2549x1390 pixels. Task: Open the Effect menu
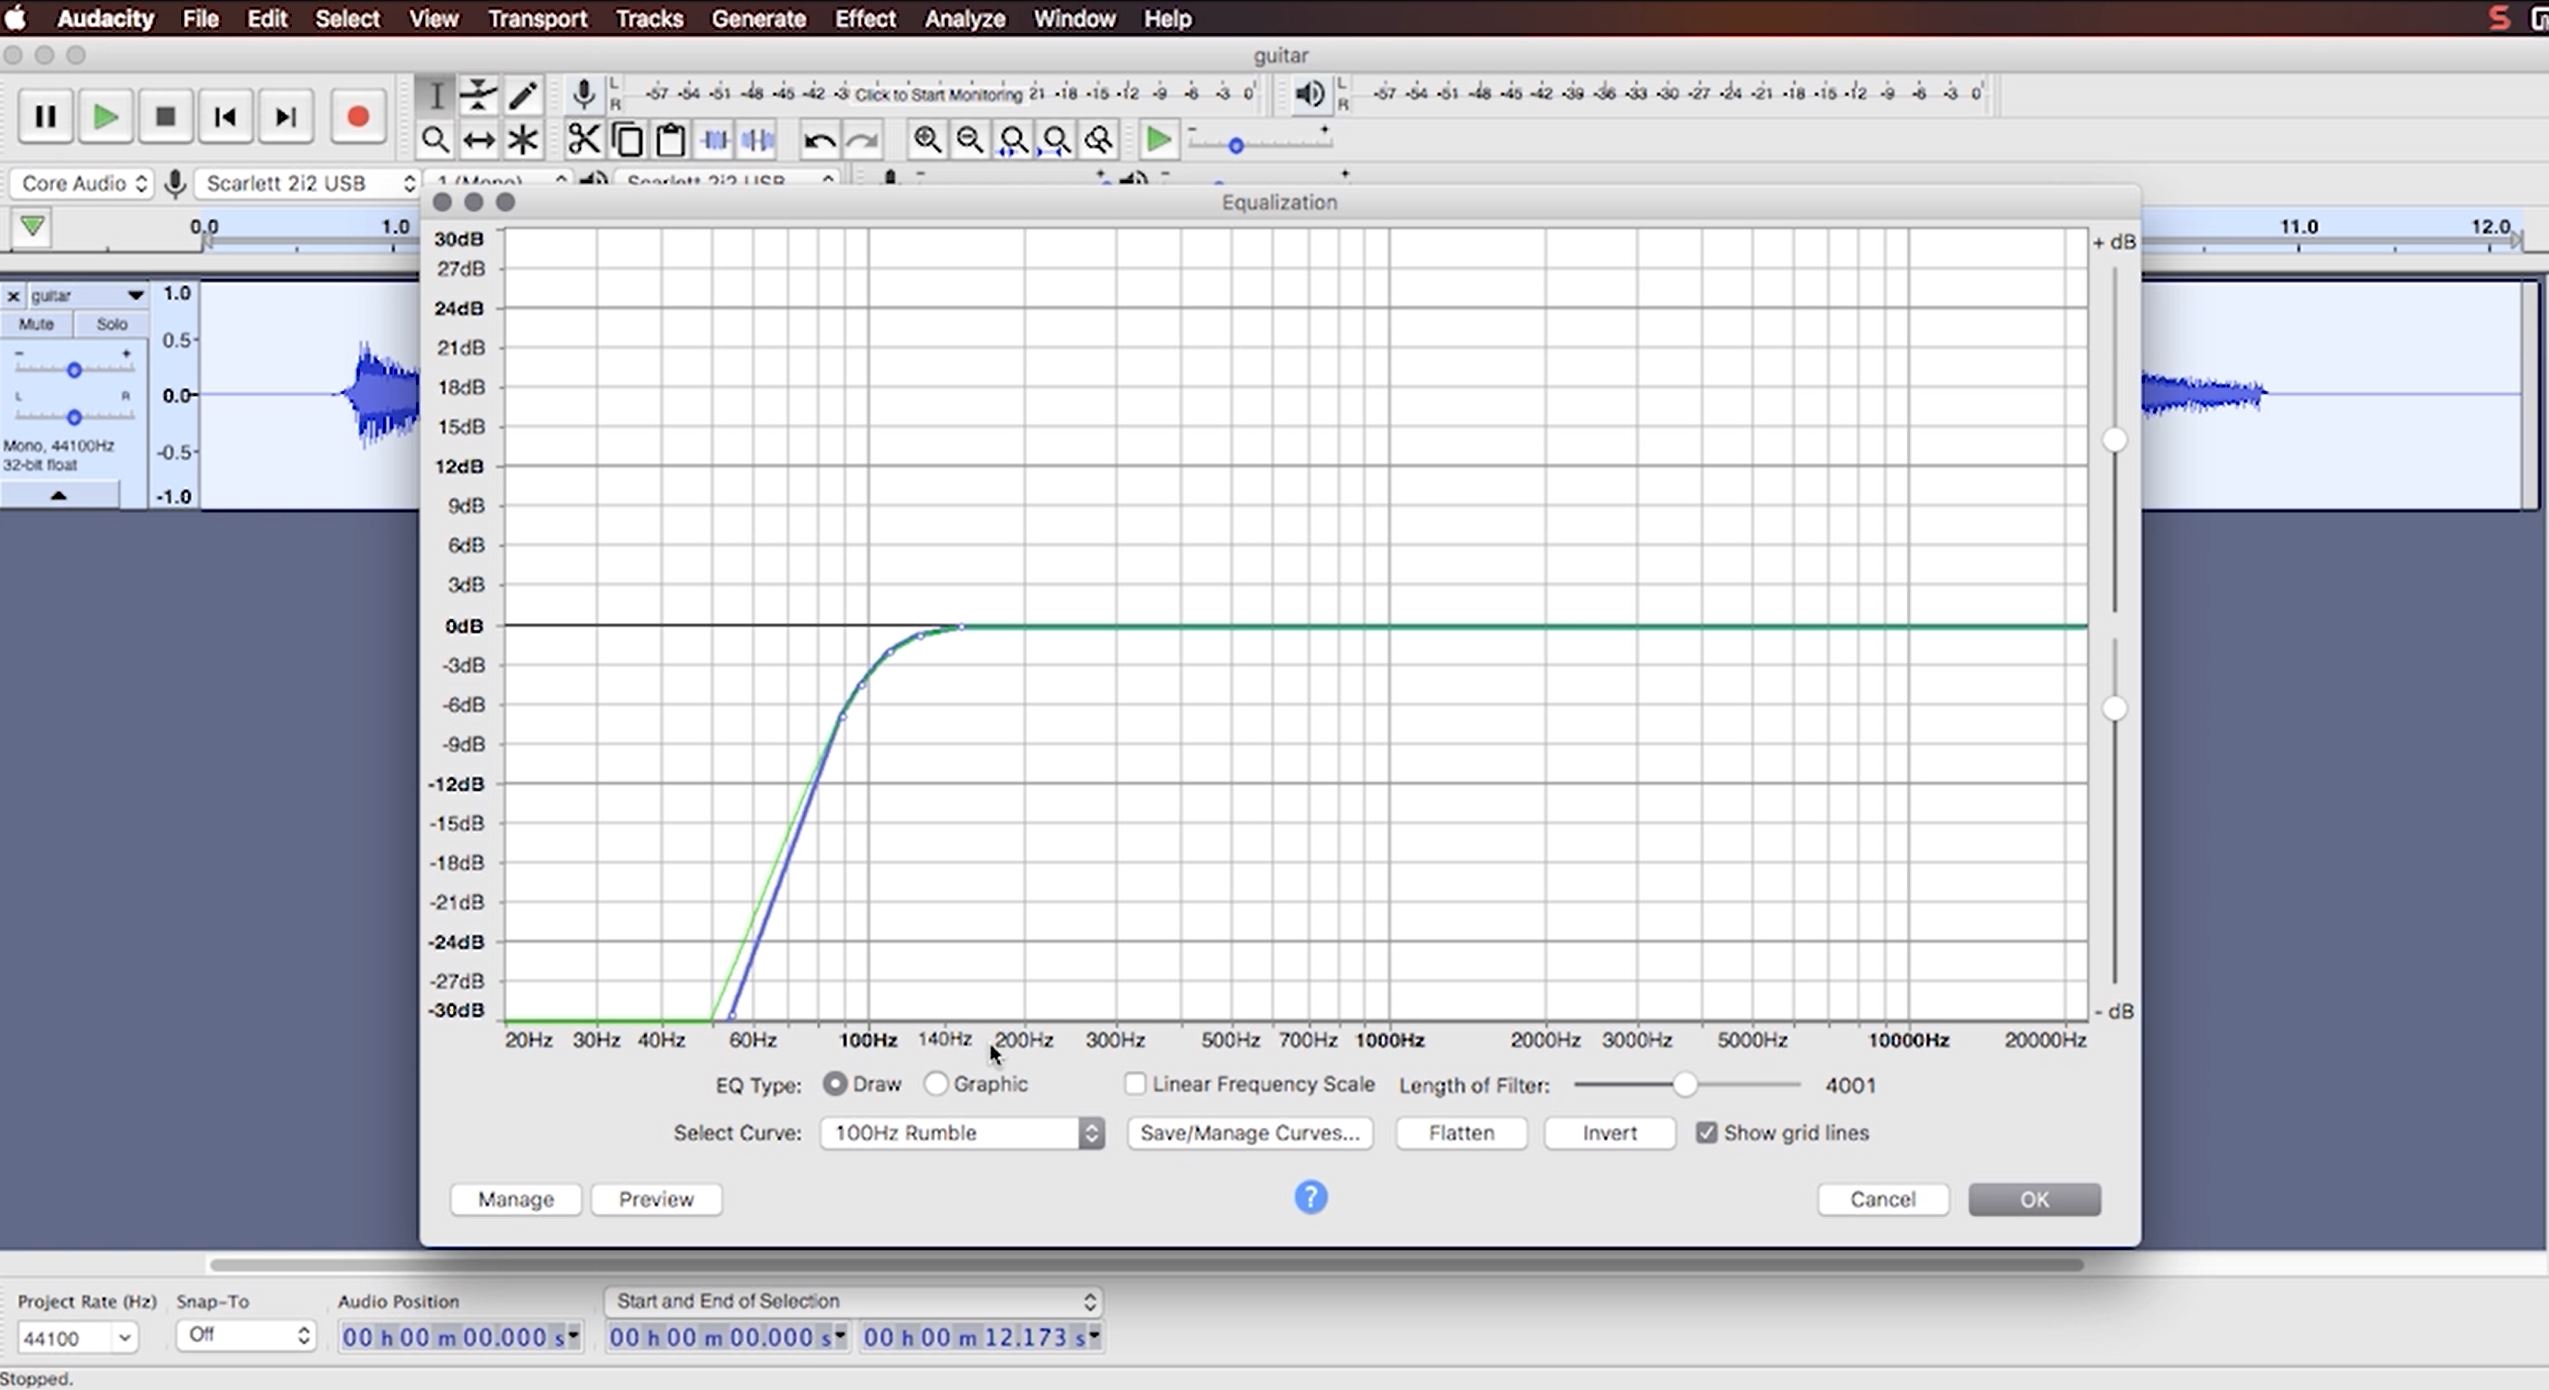coord(864,18)
